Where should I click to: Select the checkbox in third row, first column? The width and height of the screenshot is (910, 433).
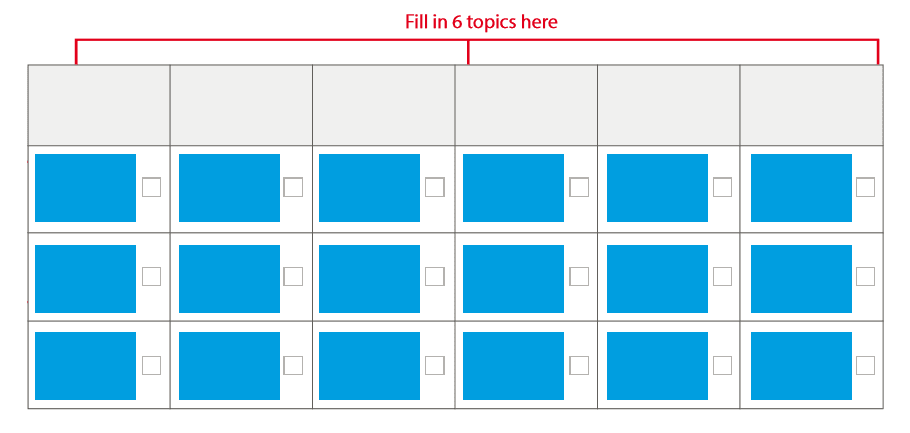(x=151, y=365)
